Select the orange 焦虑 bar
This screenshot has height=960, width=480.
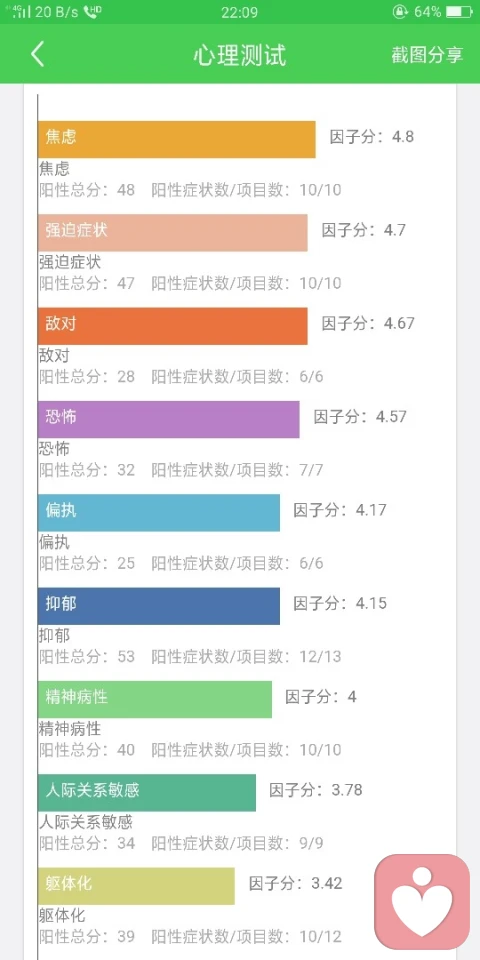click(x=177, y=140)
